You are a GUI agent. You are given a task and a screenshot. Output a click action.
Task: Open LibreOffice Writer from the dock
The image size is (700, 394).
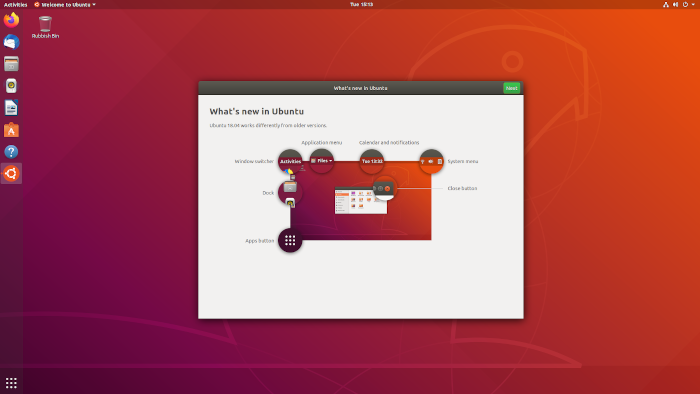[11, 108]
